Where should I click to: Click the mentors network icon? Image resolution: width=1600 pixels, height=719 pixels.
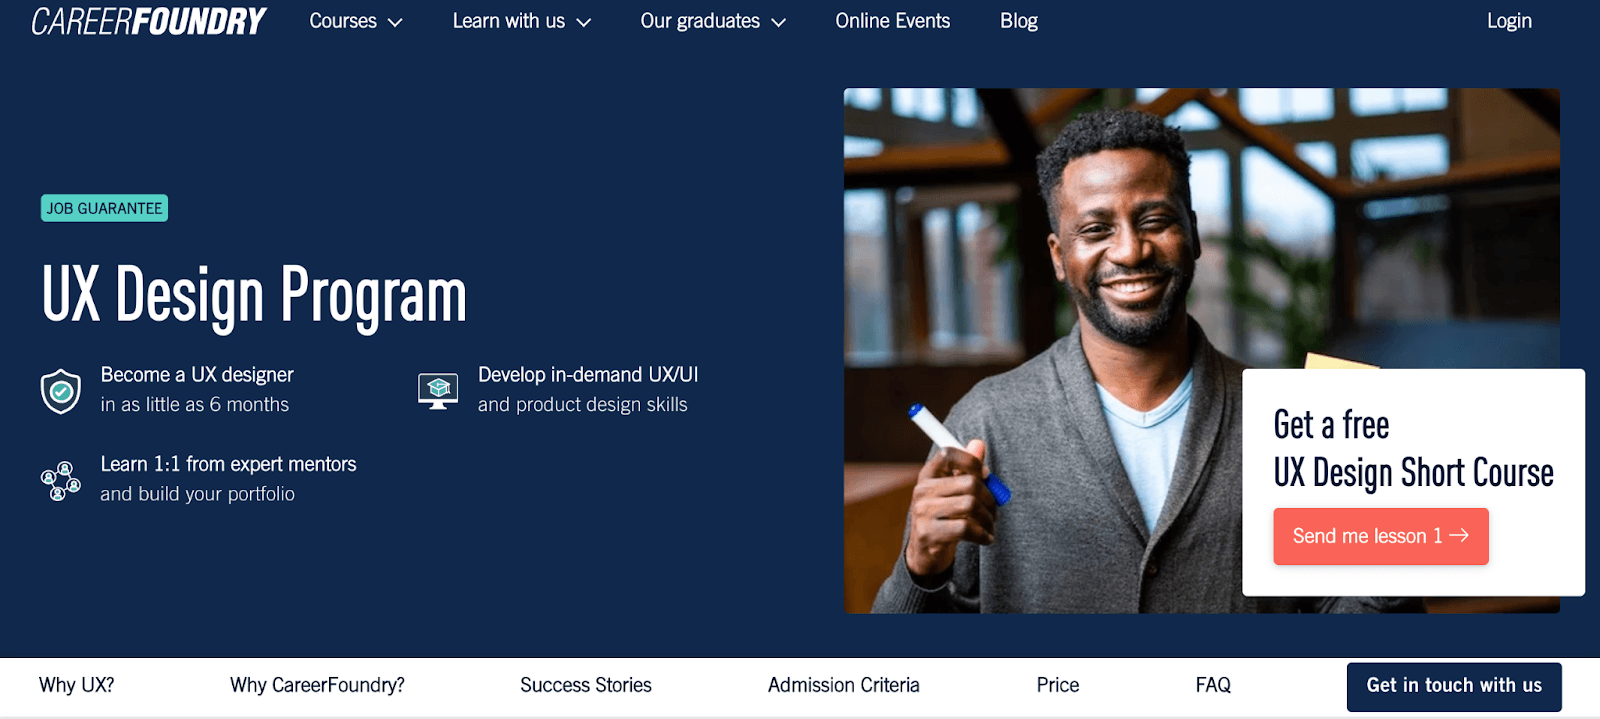61,481
